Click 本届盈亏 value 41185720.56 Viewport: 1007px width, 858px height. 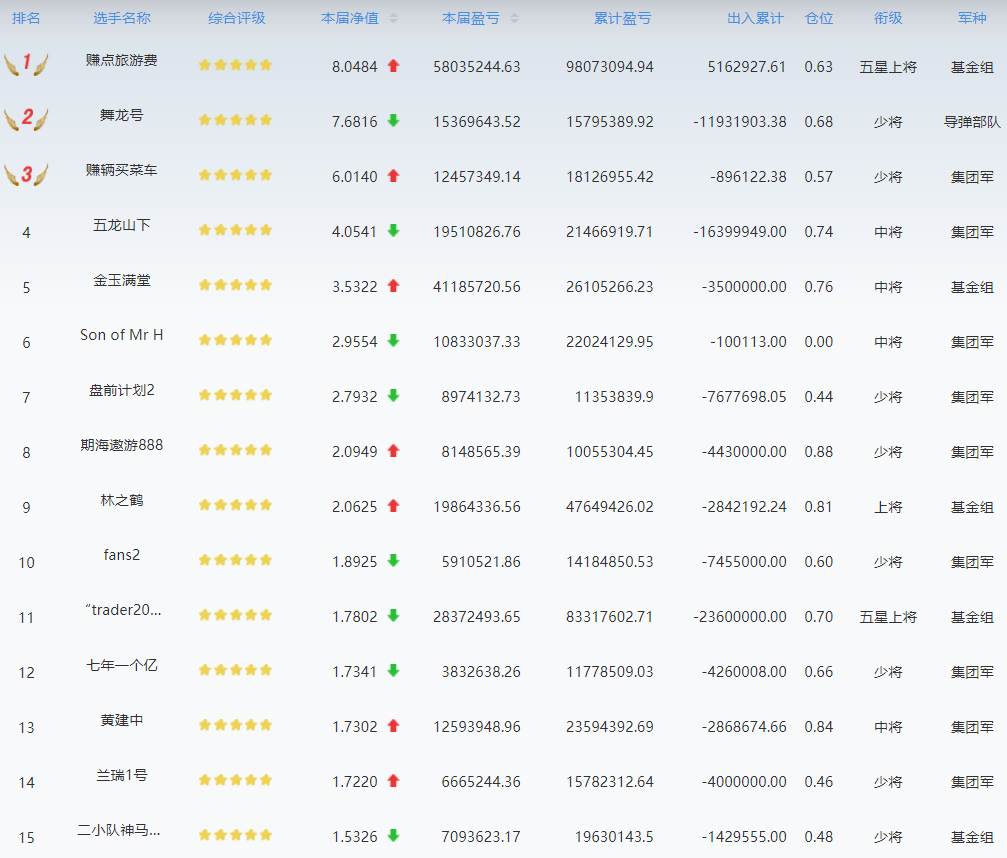coord(477,287)
